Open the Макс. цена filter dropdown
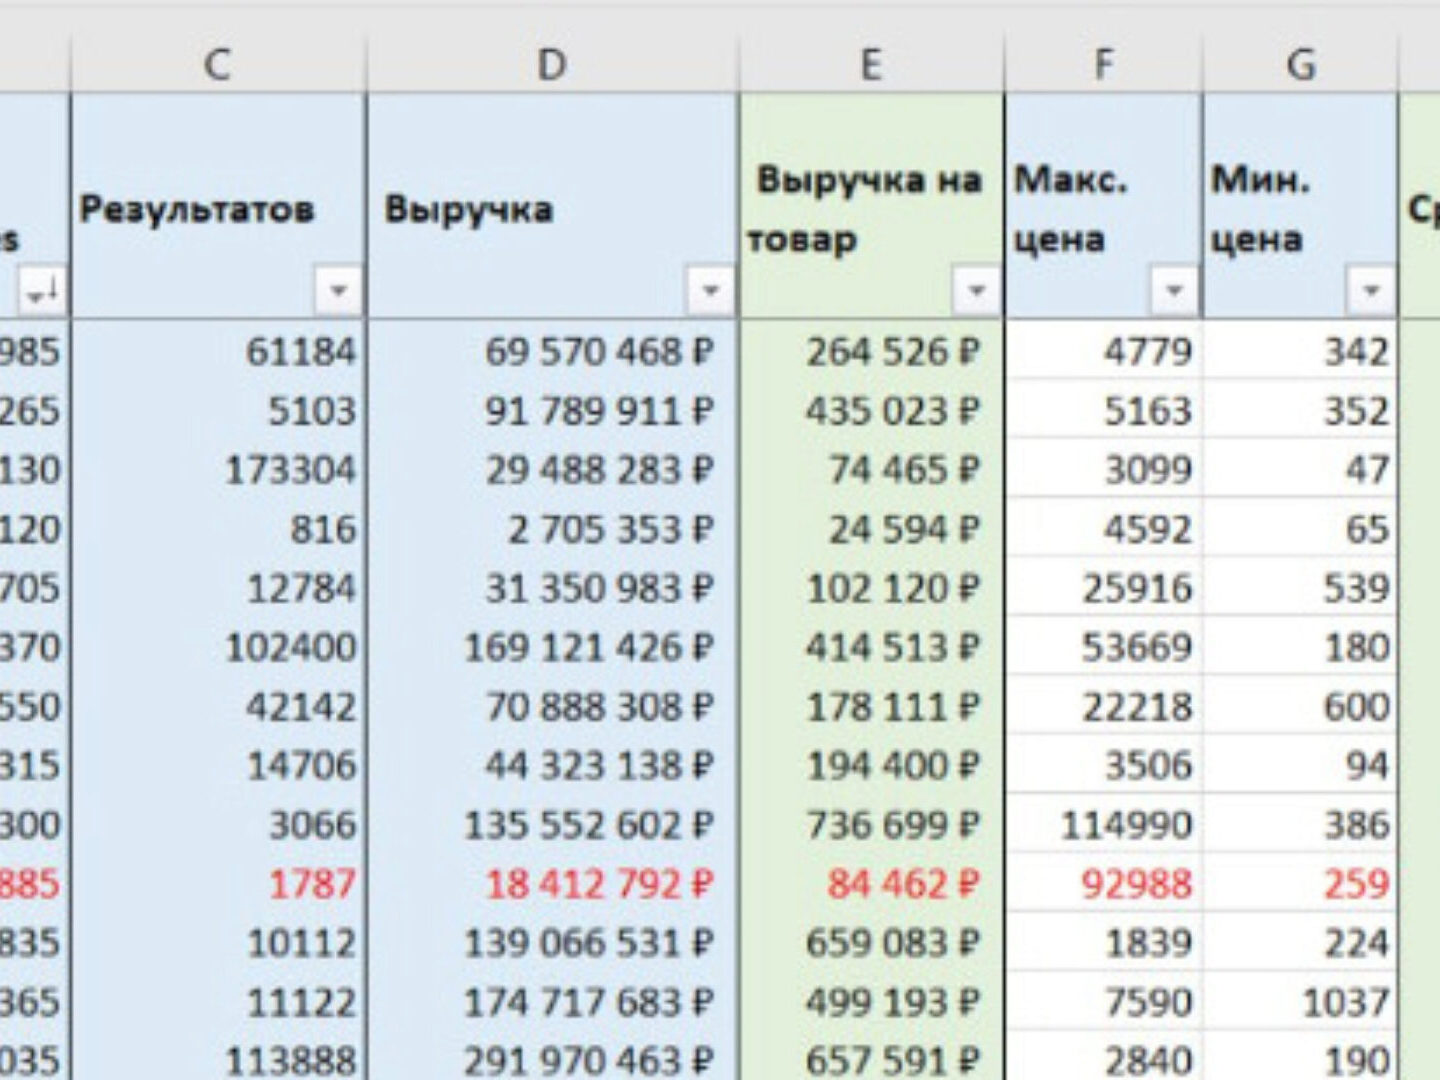 [1173, 291]
